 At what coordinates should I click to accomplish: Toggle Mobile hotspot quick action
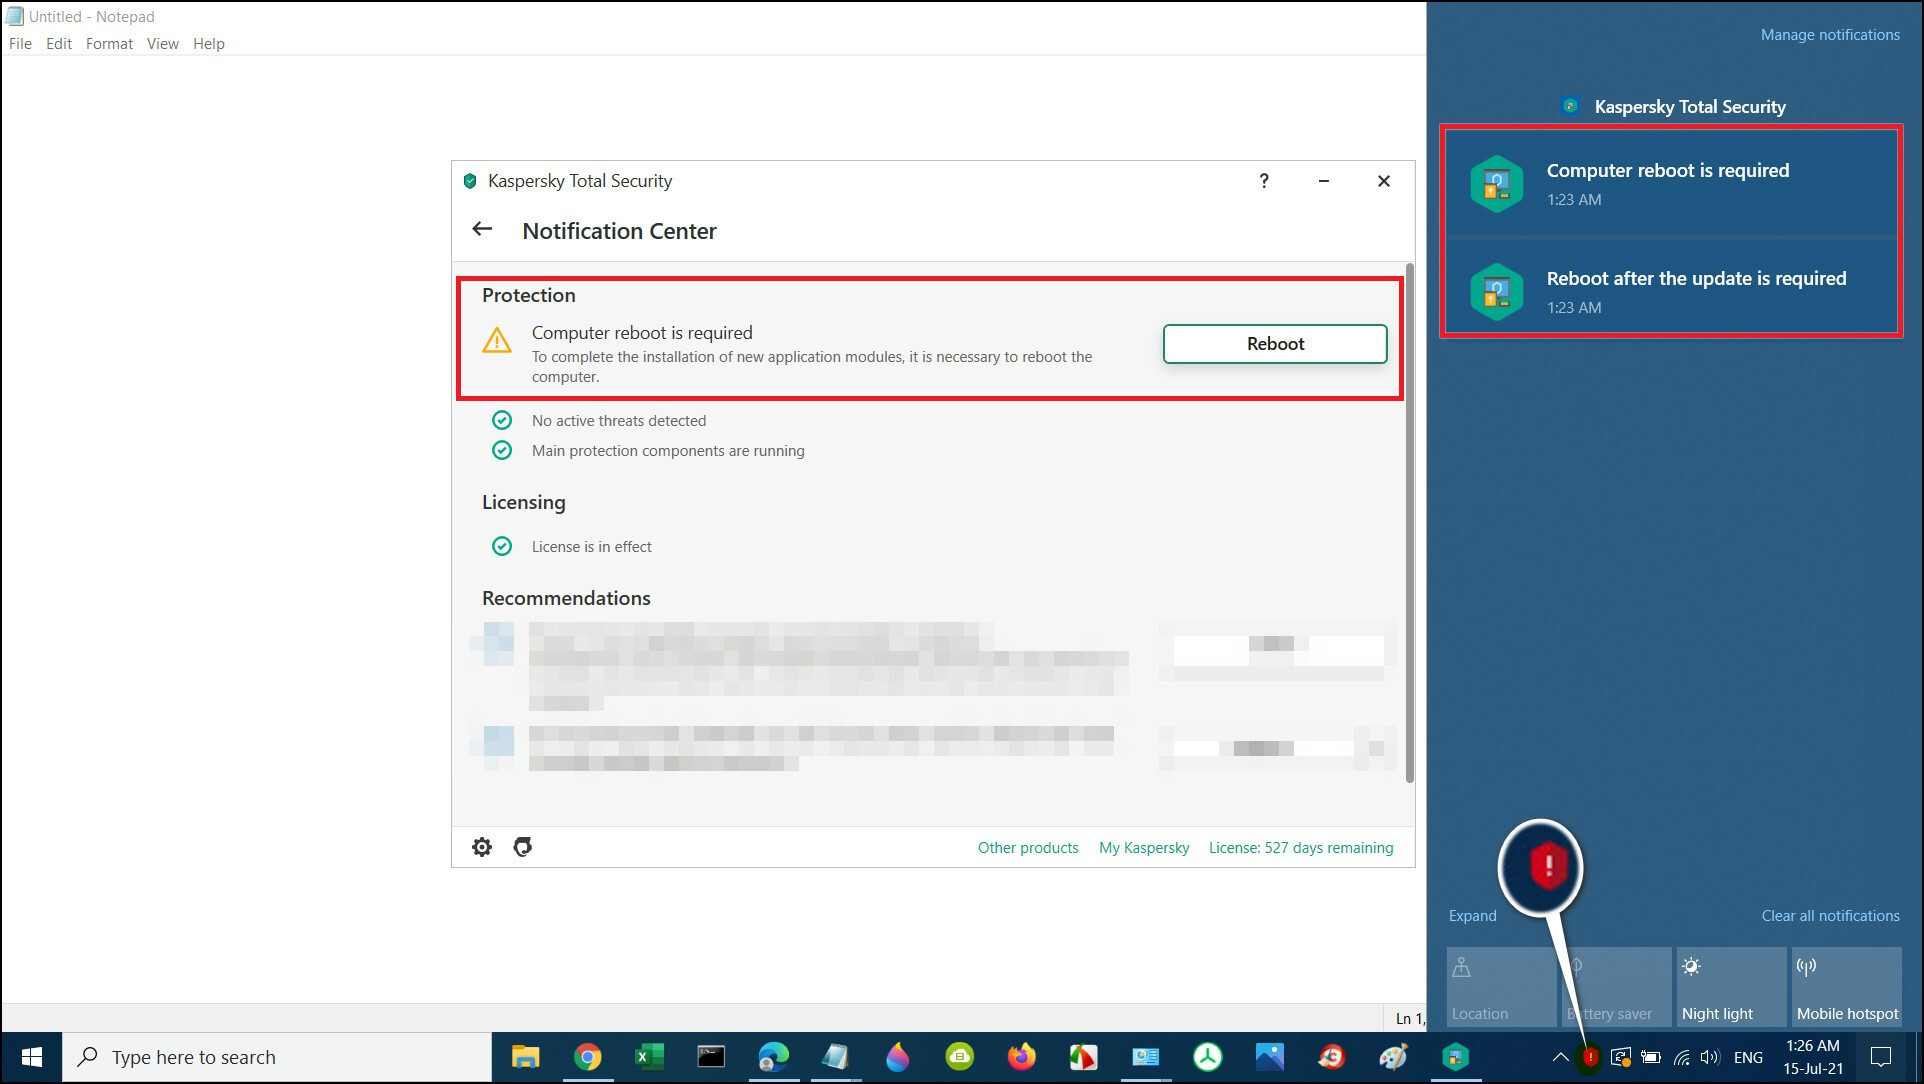(x=1846, y=987)
